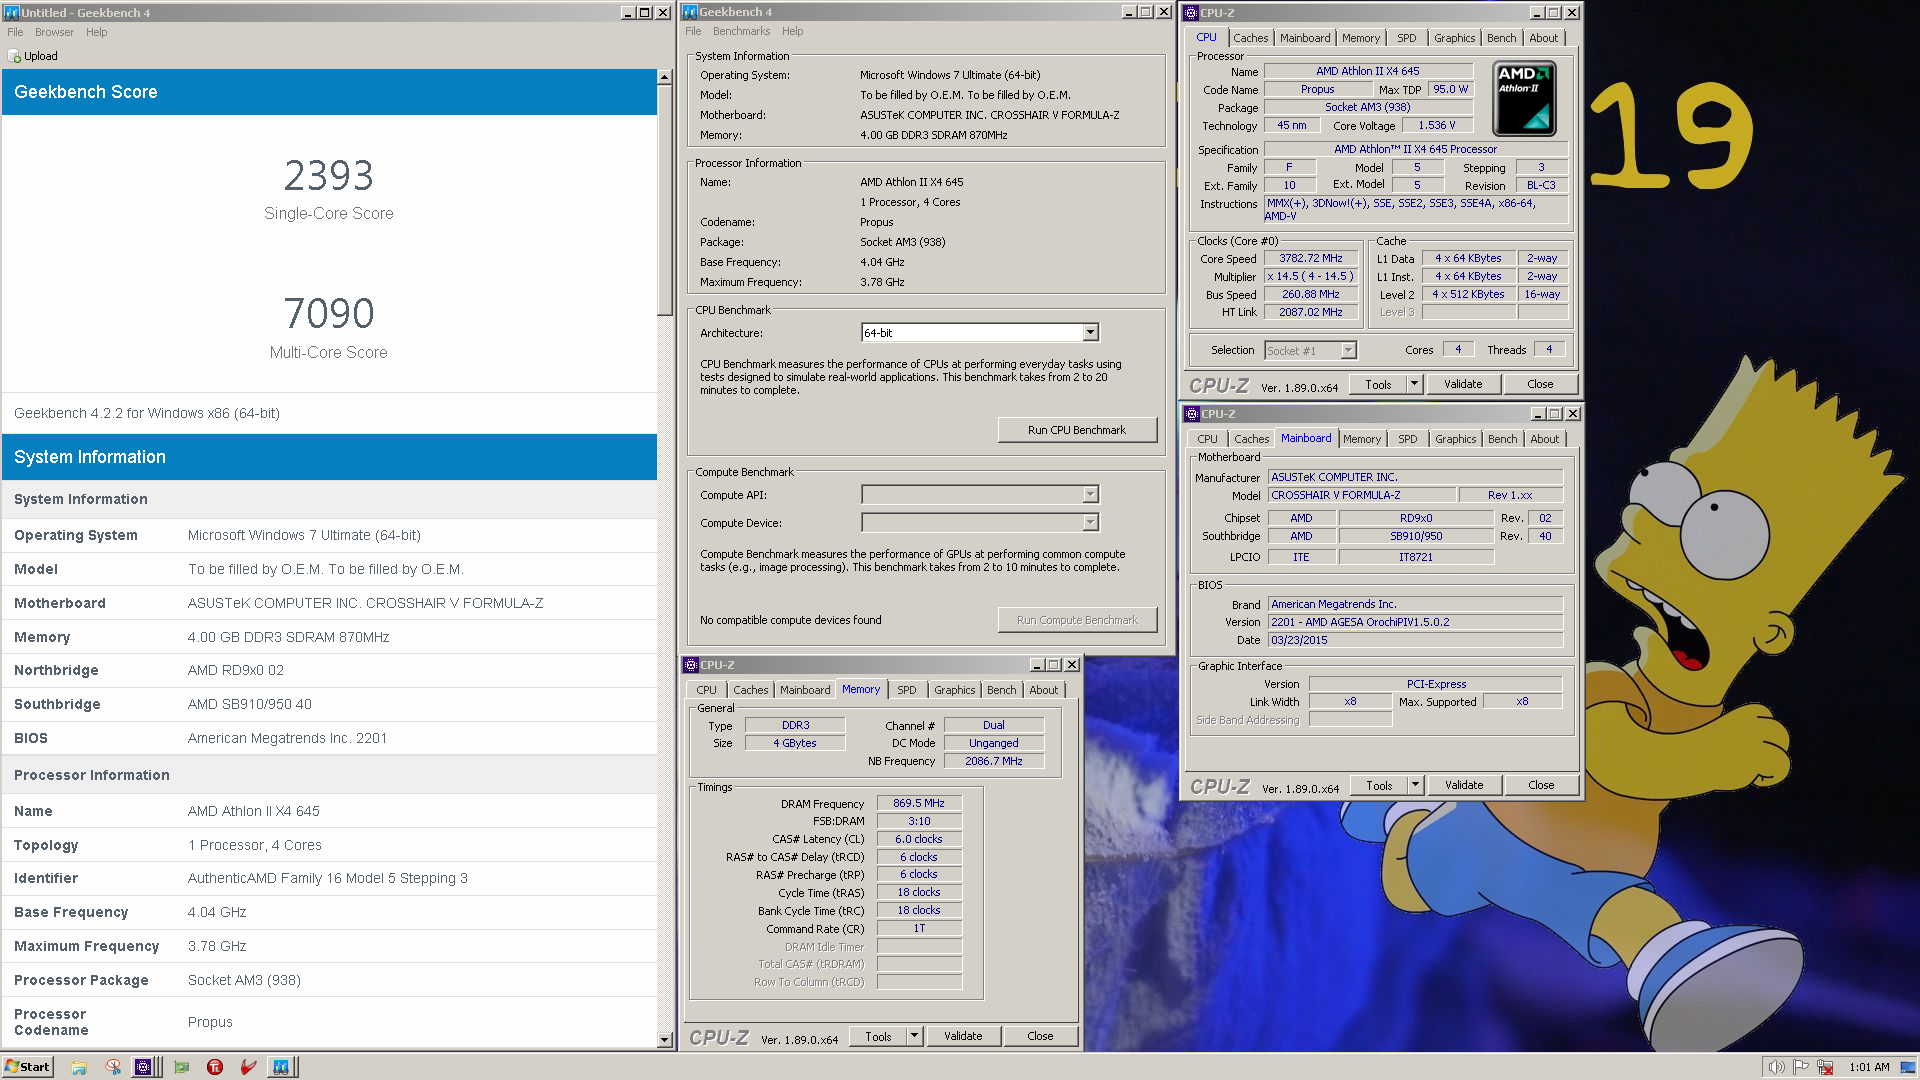The width and height of the screenshot is (1920, 1080).
Task: Click Run CPU Benchmark button
Action: click(1077, 430)
